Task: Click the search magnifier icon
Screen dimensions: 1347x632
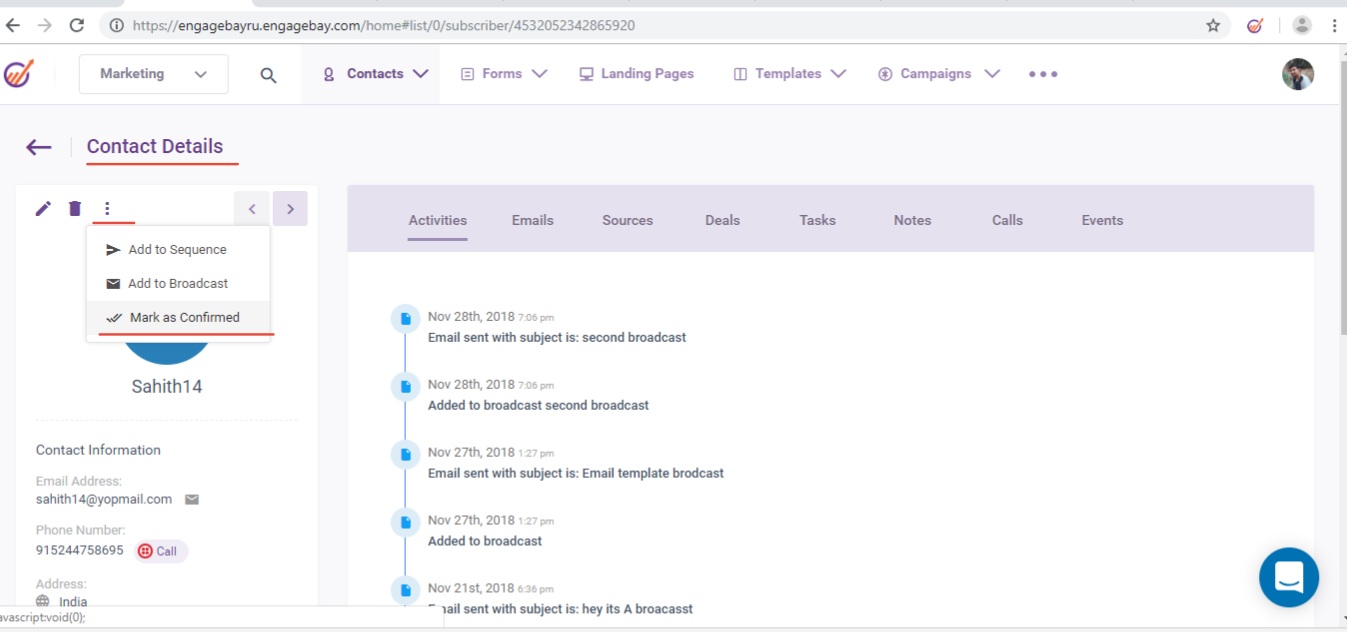Action: 268,75
